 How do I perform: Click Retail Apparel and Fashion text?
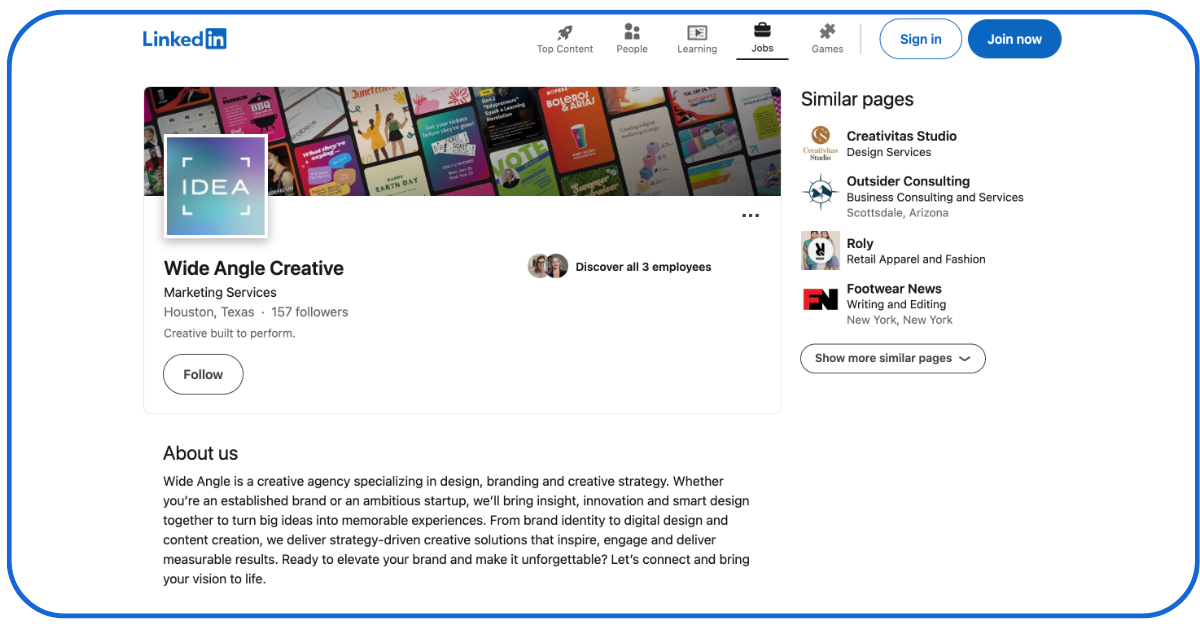click(916, 259)
